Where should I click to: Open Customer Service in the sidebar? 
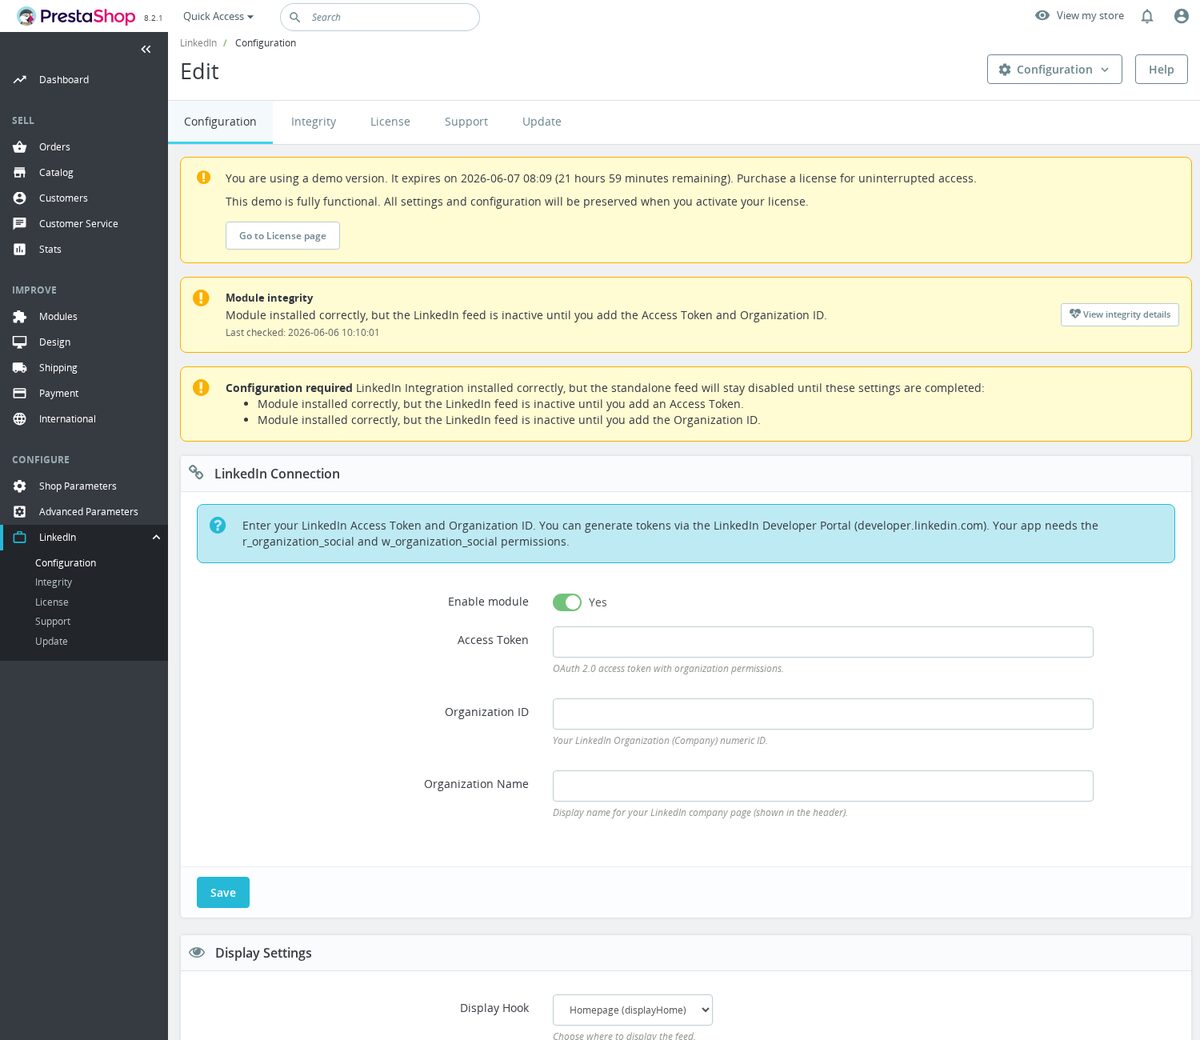(78, 224)
